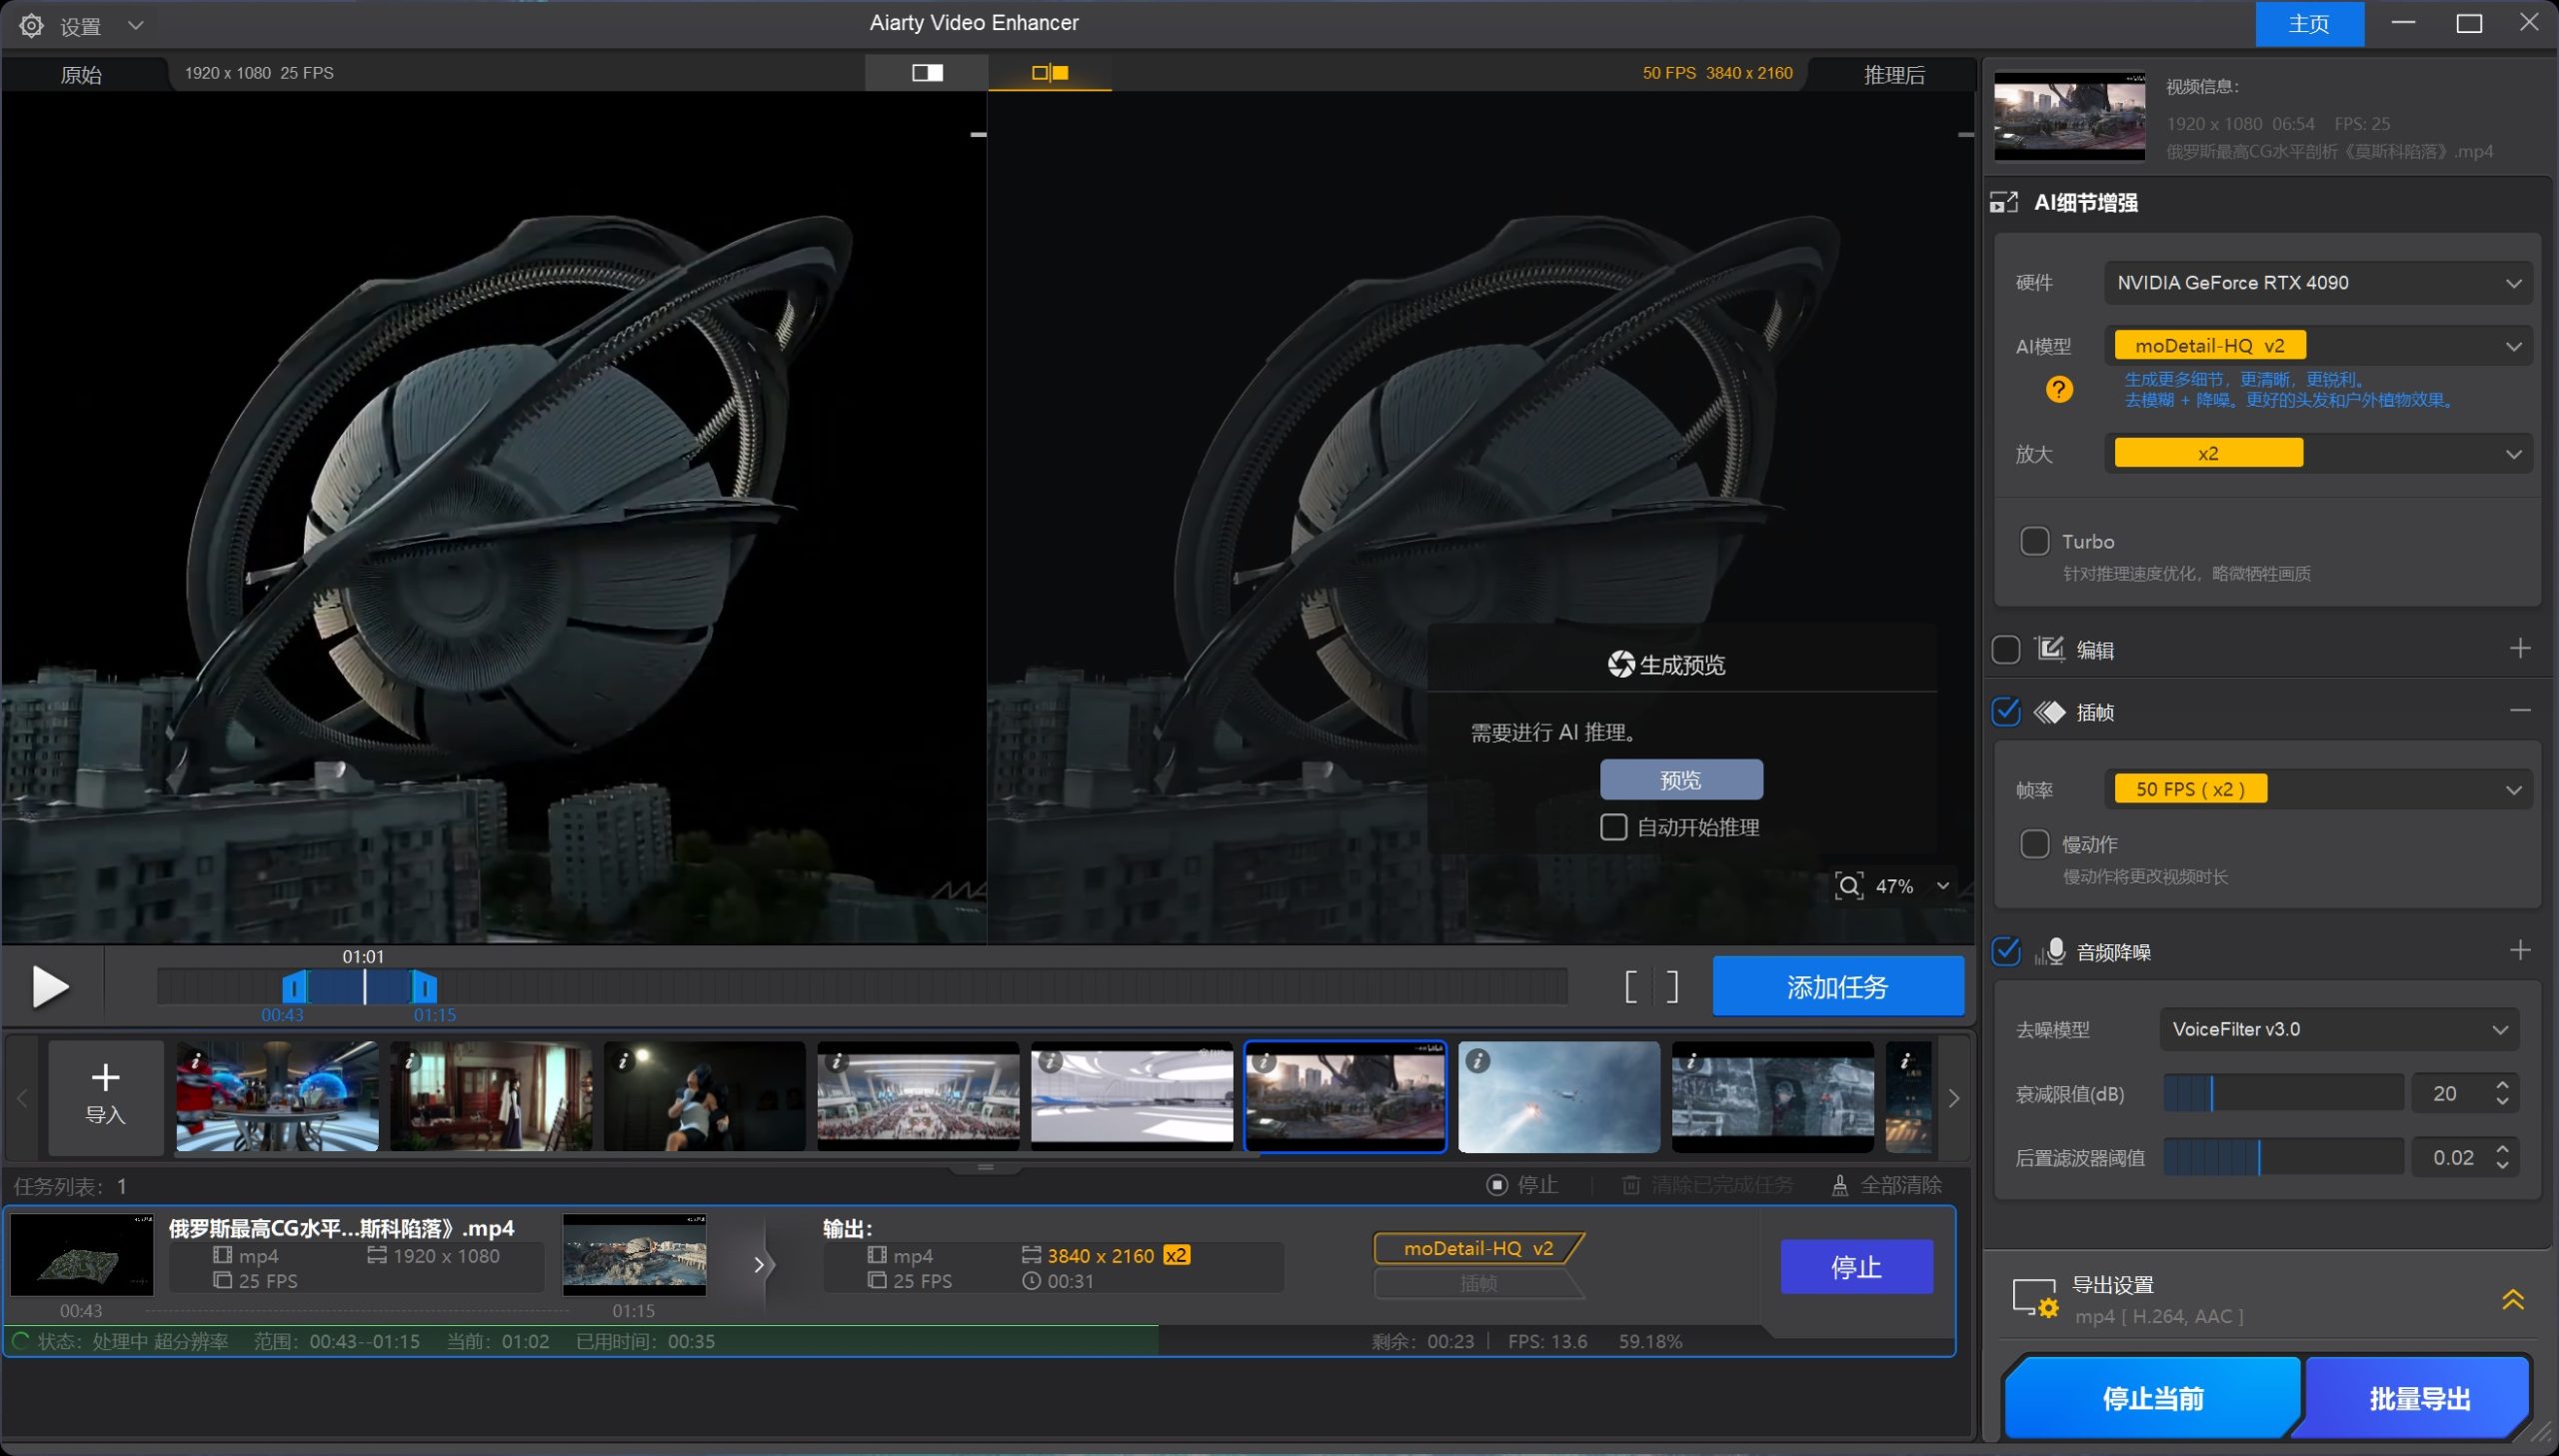Click the video info thumbnail

[x=2069, y=116]
